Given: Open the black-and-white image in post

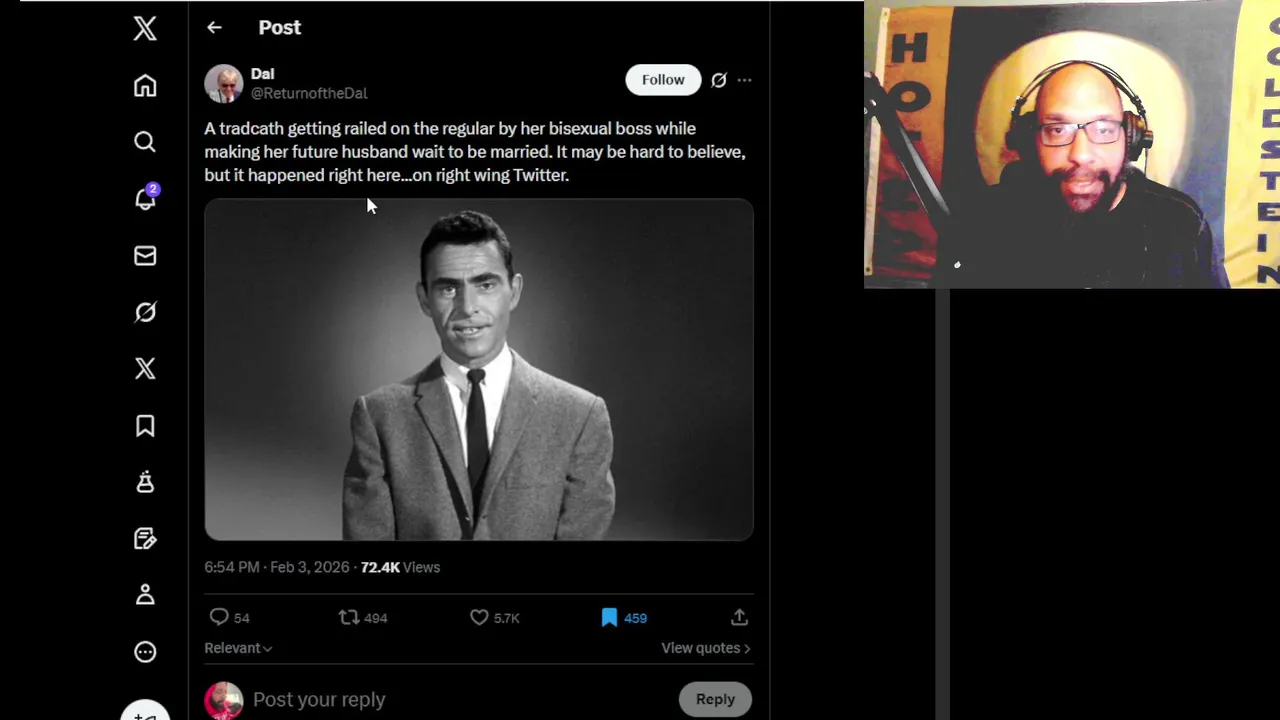Looking at the screenshot, I should point(479,370).
